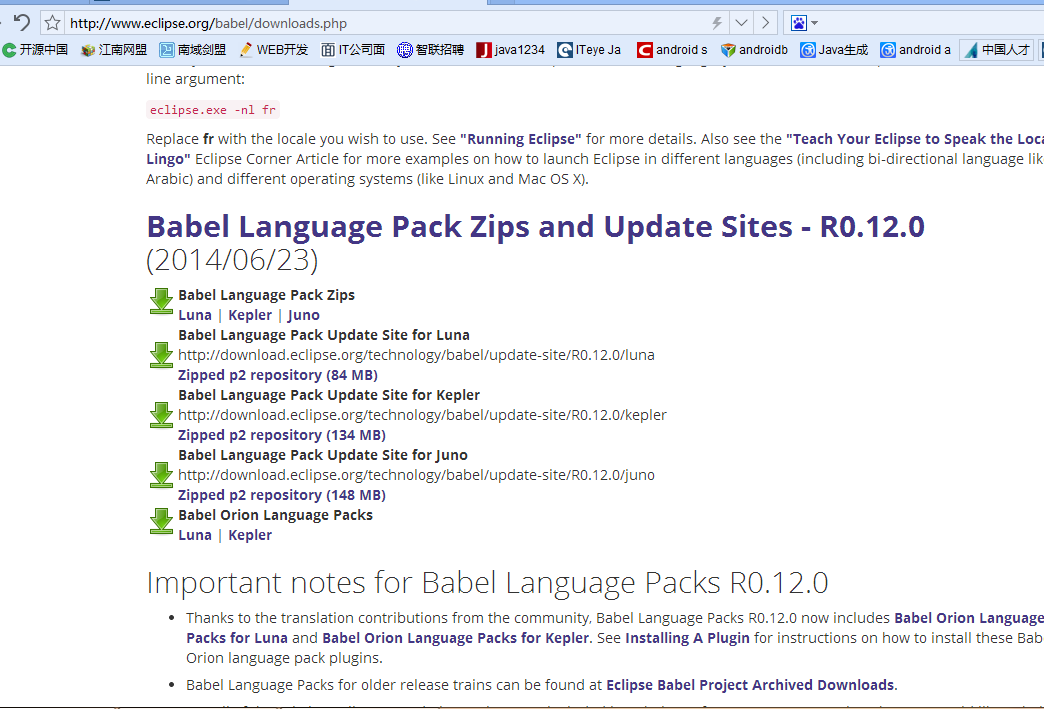The image size is (1044, 709).
Task: Click the URL address field
Action: [x=386, y=23]
